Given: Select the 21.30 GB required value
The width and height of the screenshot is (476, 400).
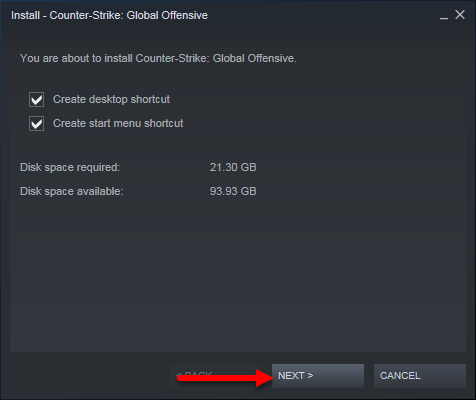Looking at the screenshot, I should click(x=233, y=167).
